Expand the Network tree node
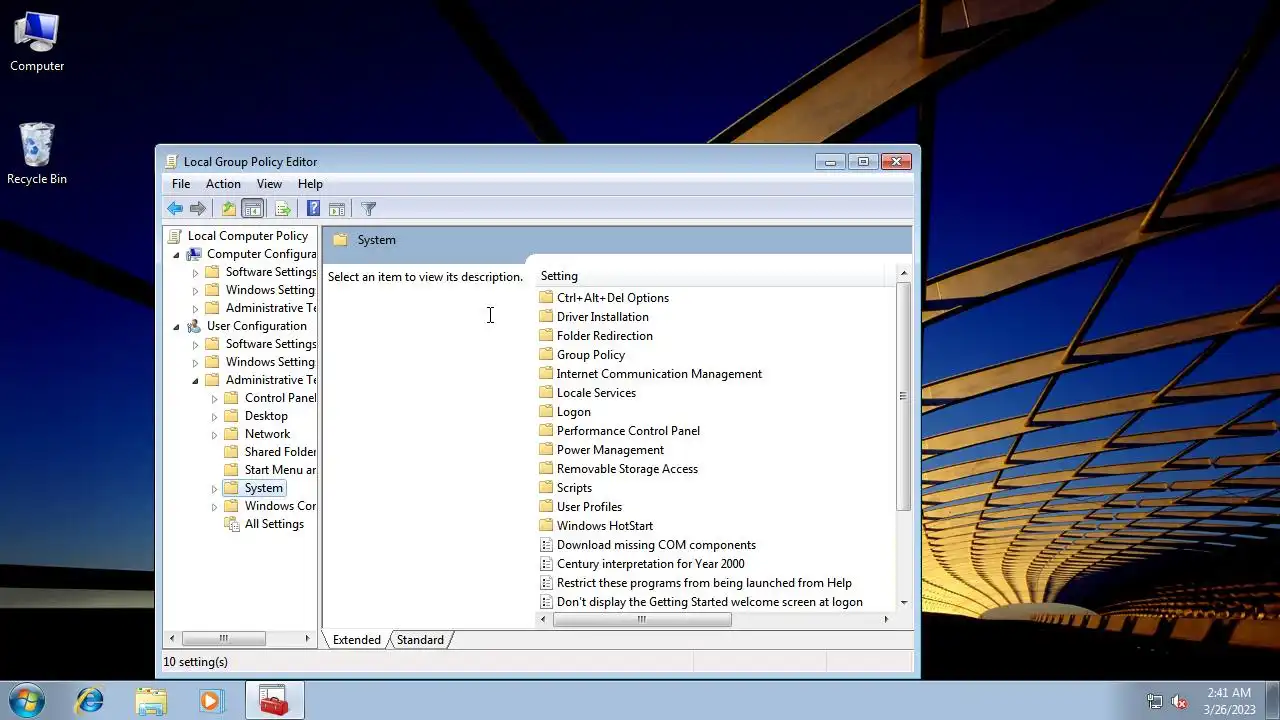Viewport: 1280px width, 720px height. tap(214, 434)
